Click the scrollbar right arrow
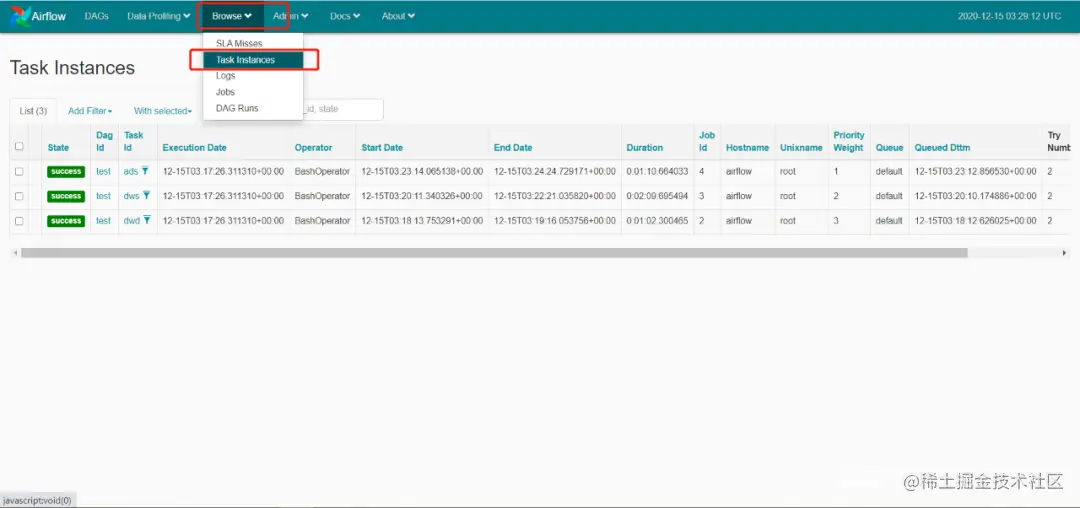 1066,253
